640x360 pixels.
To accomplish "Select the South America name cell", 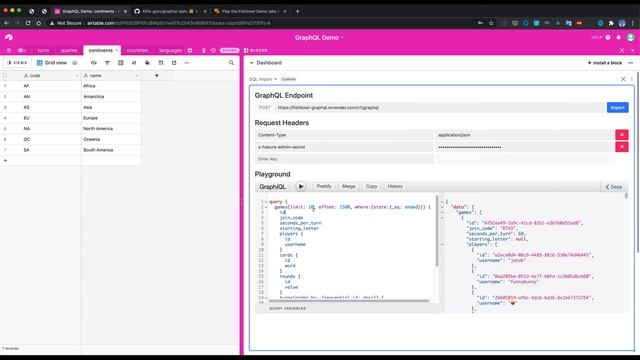I will [x=111, y=150].
